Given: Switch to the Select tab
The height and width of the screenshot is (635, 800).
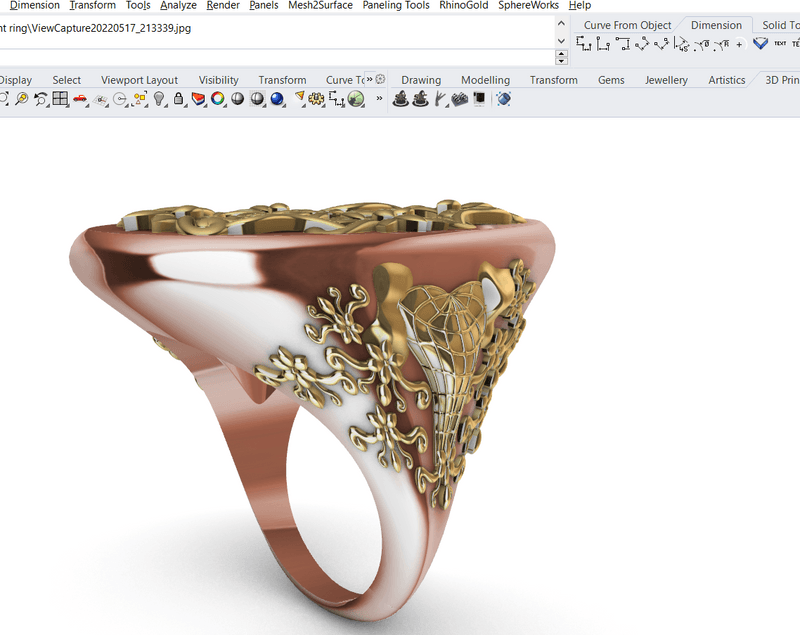Looking at the screenshot, I should pos(66,80).
